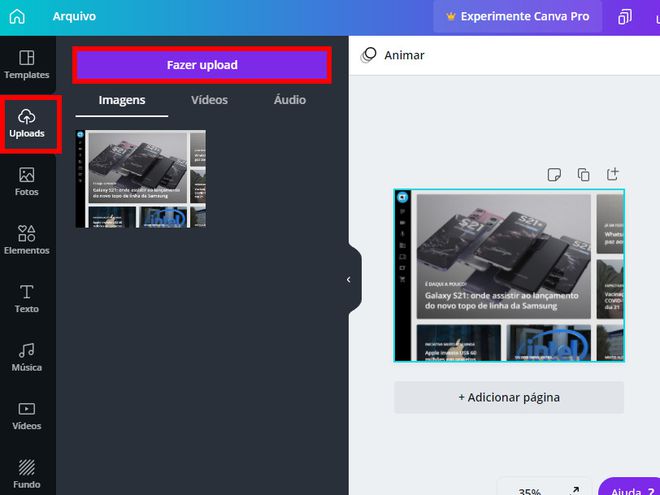Image resolution: width=660 pixels, height=495 pixels.
Task: Open Texto sidebar panel
Action: click(x=27, y=299)
